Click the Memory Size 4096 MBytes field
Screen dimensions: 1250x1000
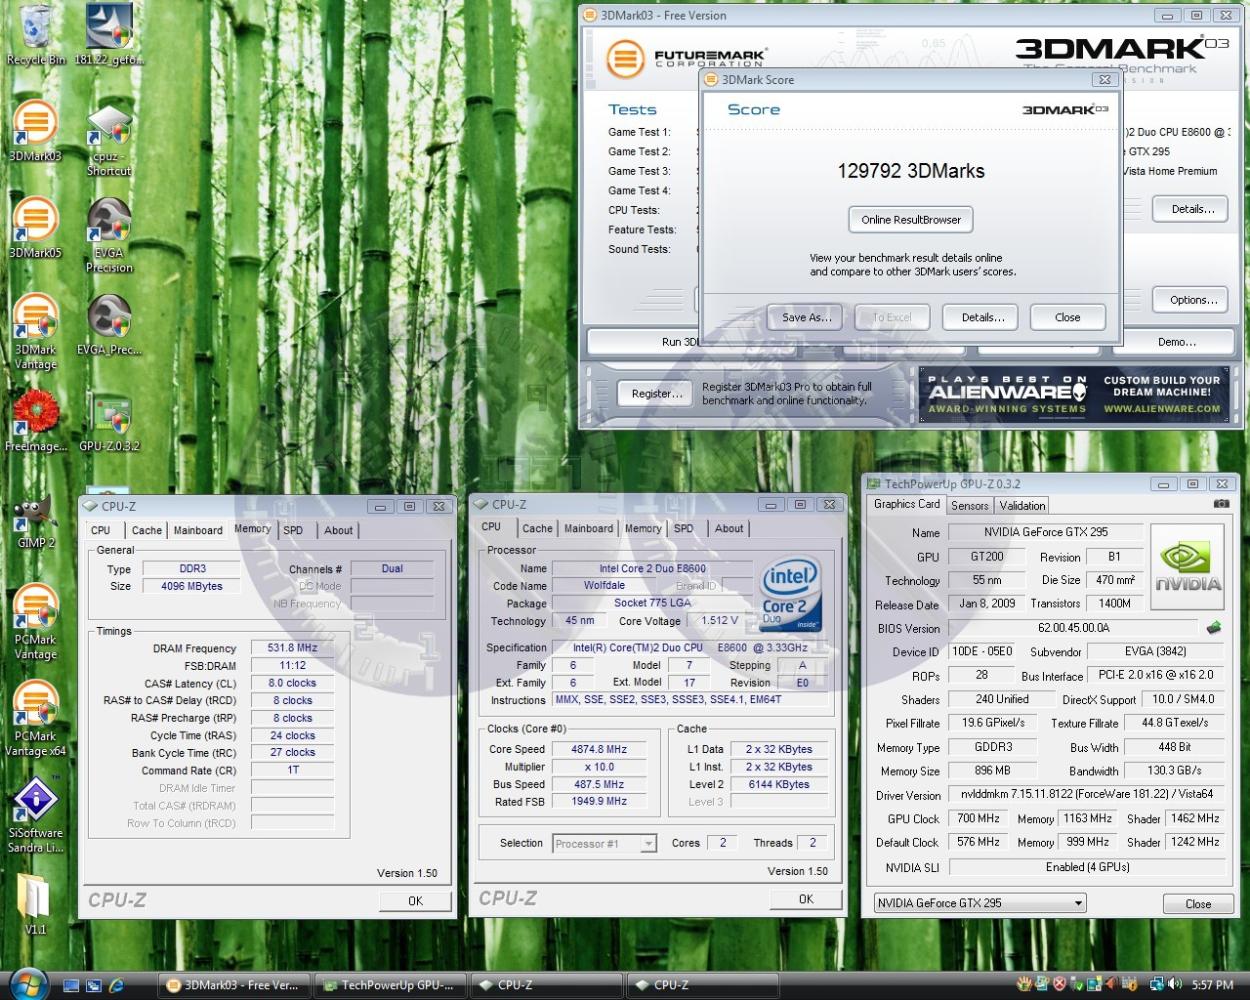coord(191,586)
